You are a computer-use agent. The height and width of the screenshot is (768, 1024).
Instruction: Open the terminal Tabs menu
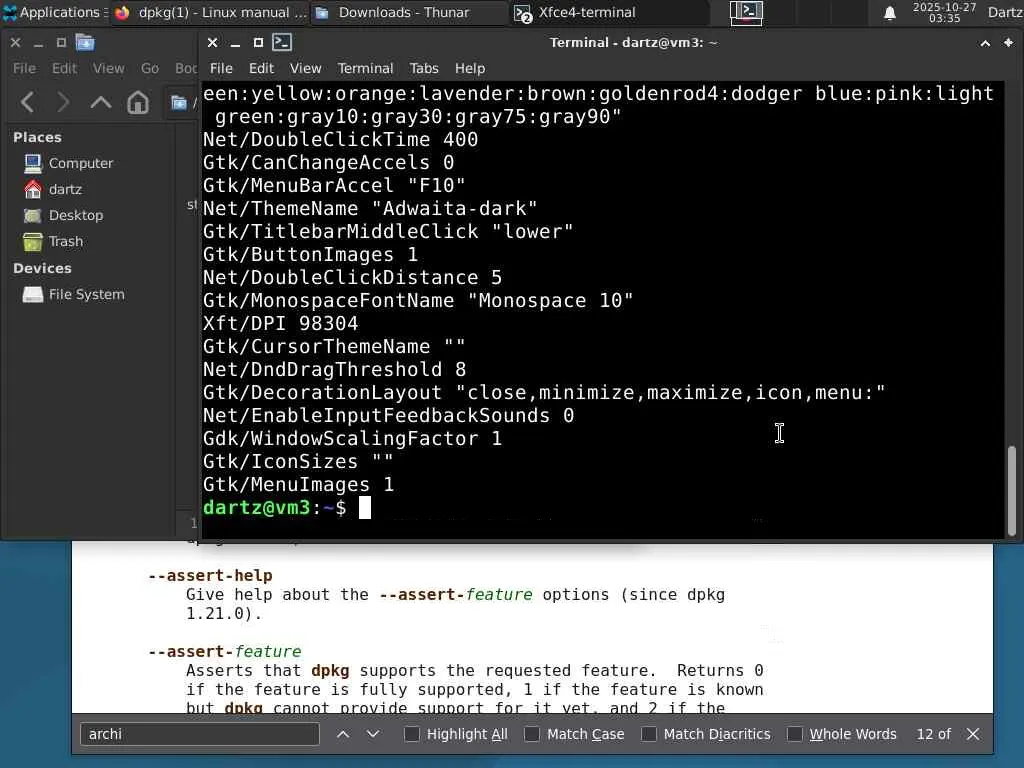coord(424,68)
